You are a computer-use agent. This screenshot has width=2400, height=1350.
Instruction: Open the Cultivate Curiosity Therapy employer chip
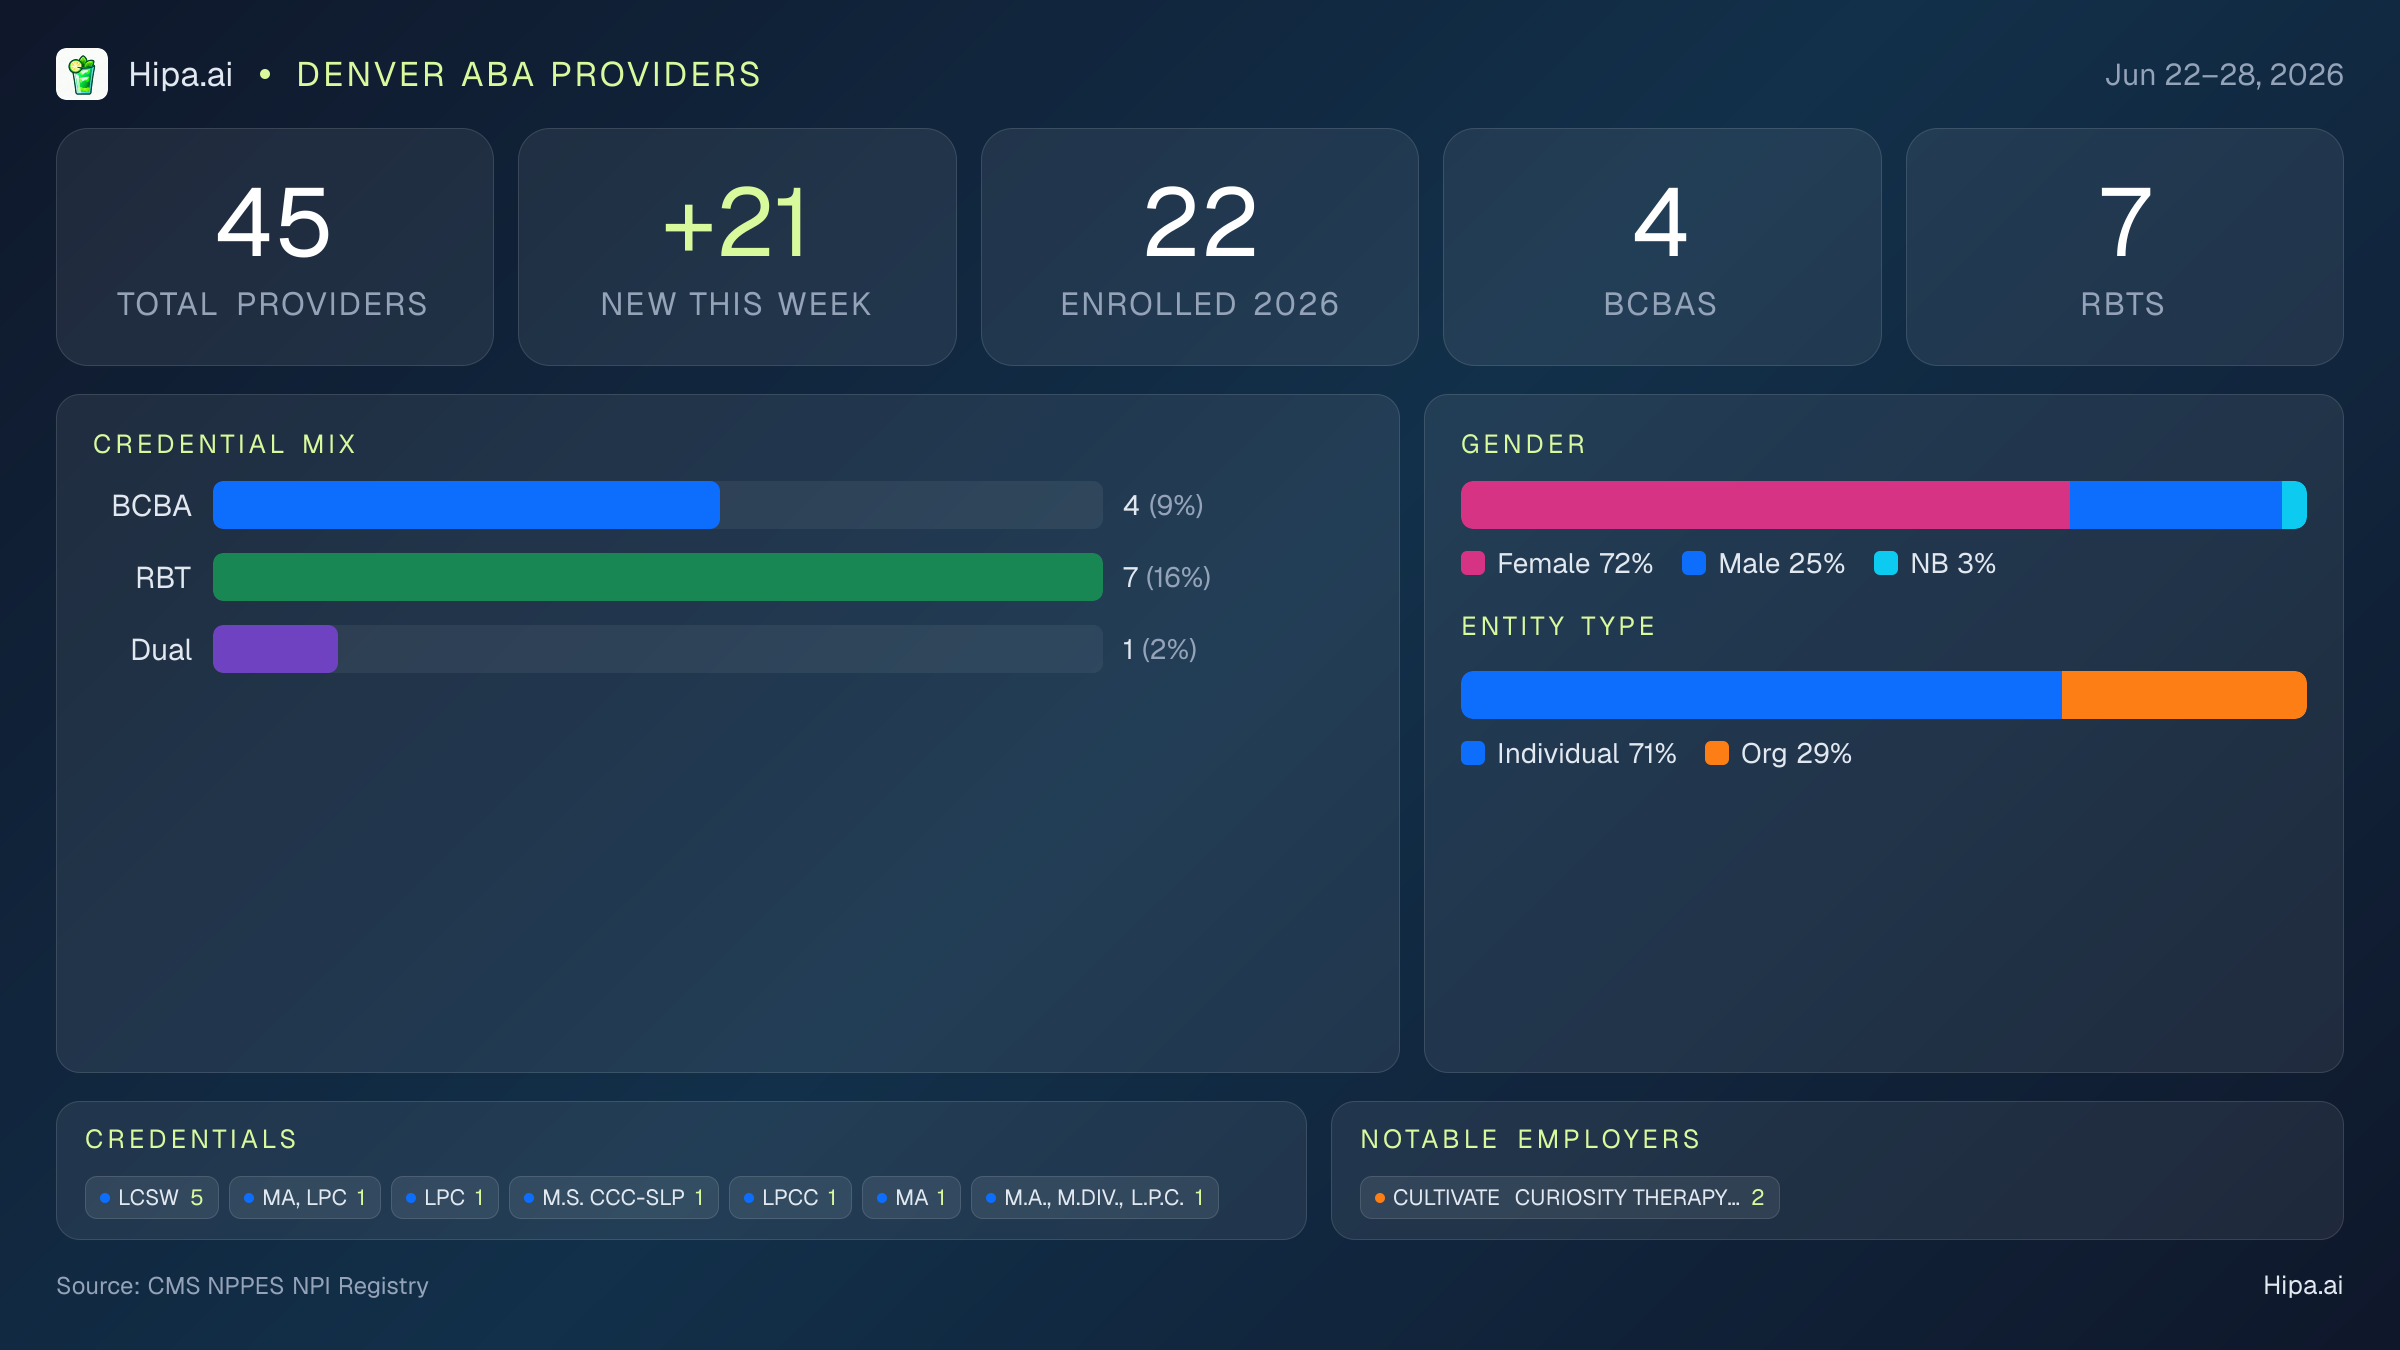pyautogui.click(x=1570, y=1197)
